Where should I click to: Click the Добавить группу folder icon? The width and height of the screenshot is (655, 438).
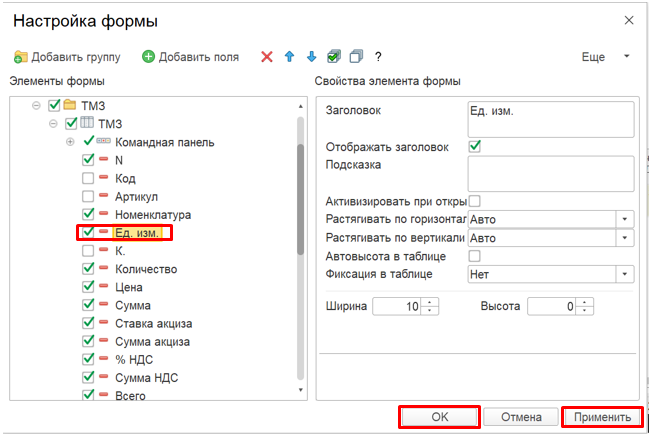[x=20, y=57]
